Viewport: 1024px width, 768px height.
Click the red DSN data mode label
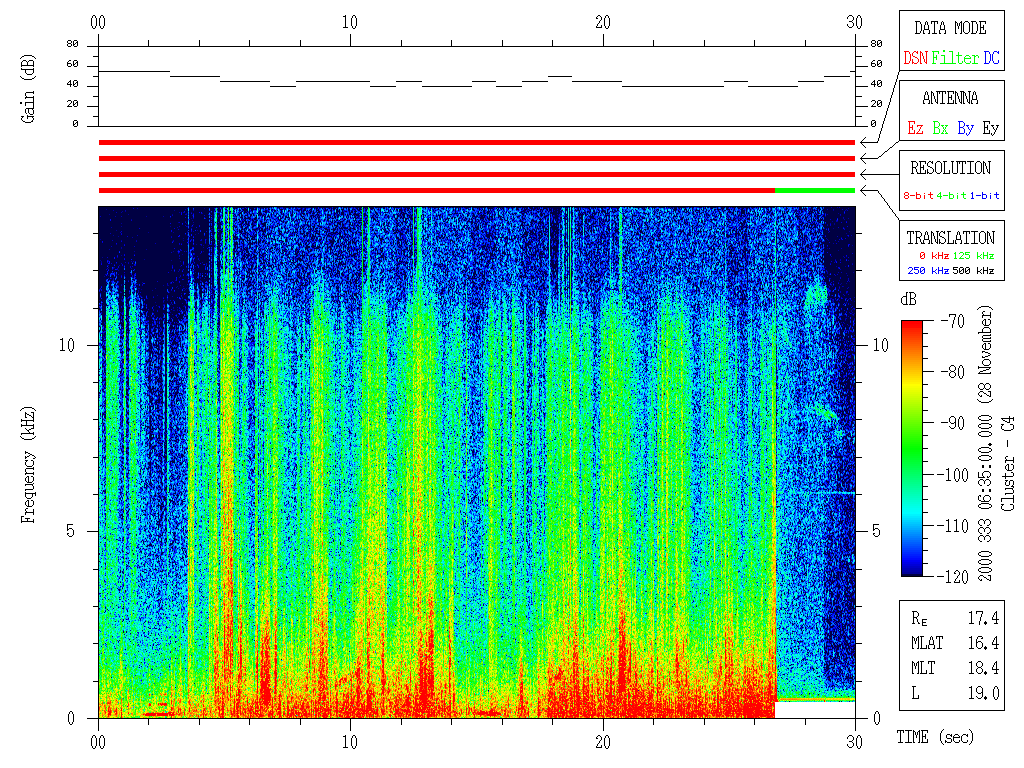point(915,59)
